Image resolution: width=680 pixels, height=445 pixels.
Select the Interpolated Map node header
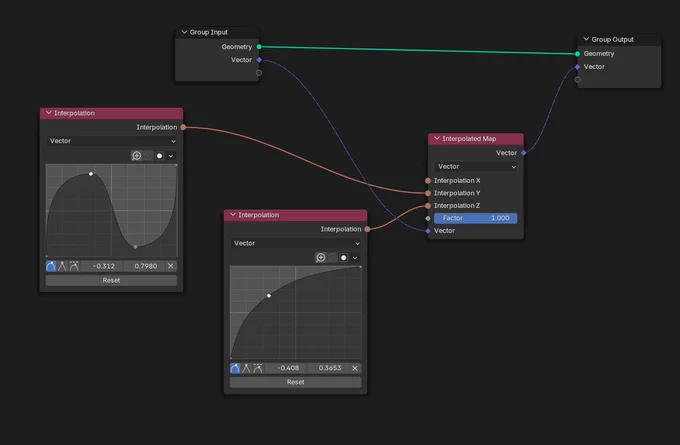tap(476, 139)
